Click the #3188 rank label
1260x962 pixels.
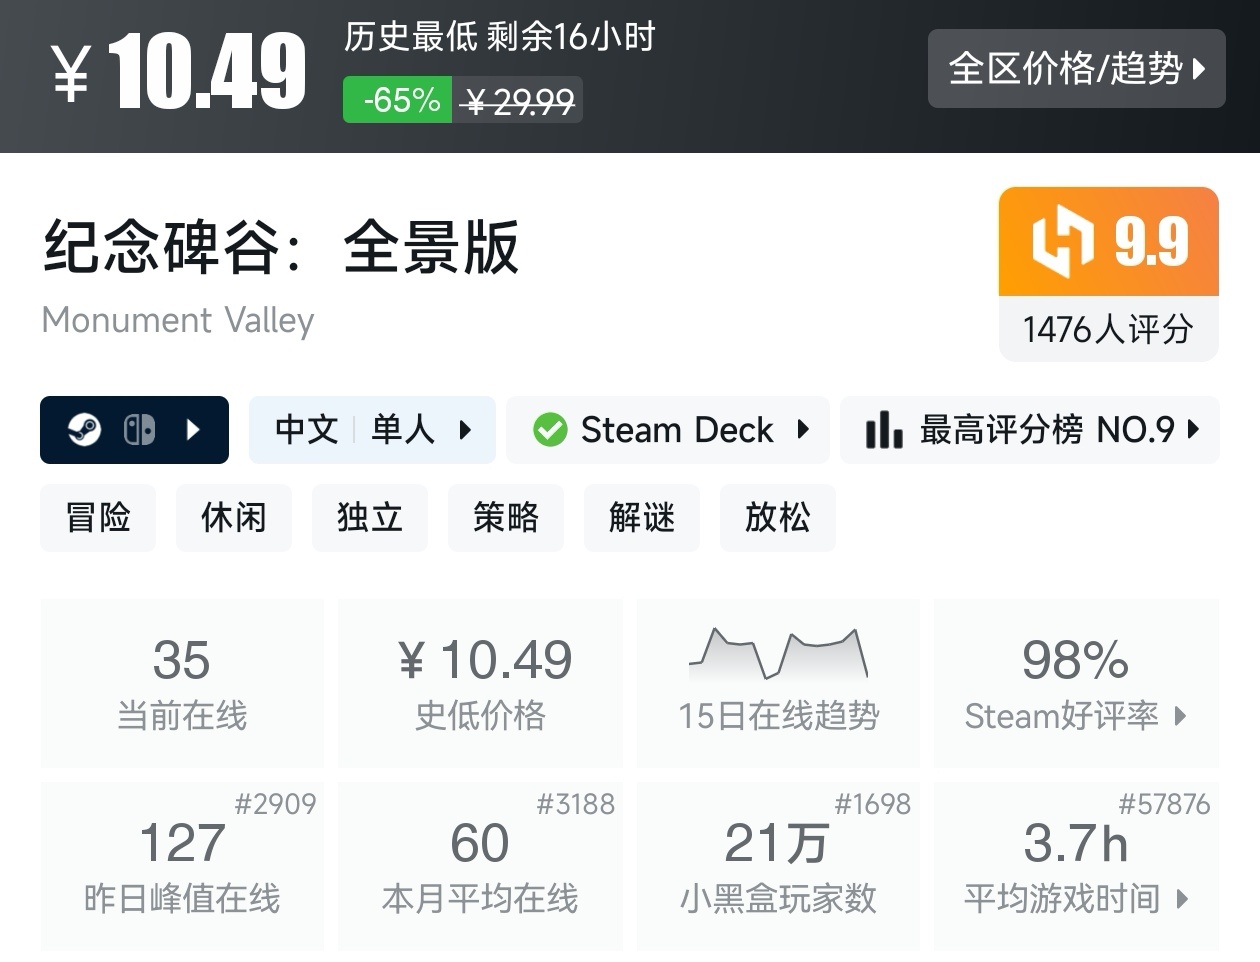coord(575,804)
